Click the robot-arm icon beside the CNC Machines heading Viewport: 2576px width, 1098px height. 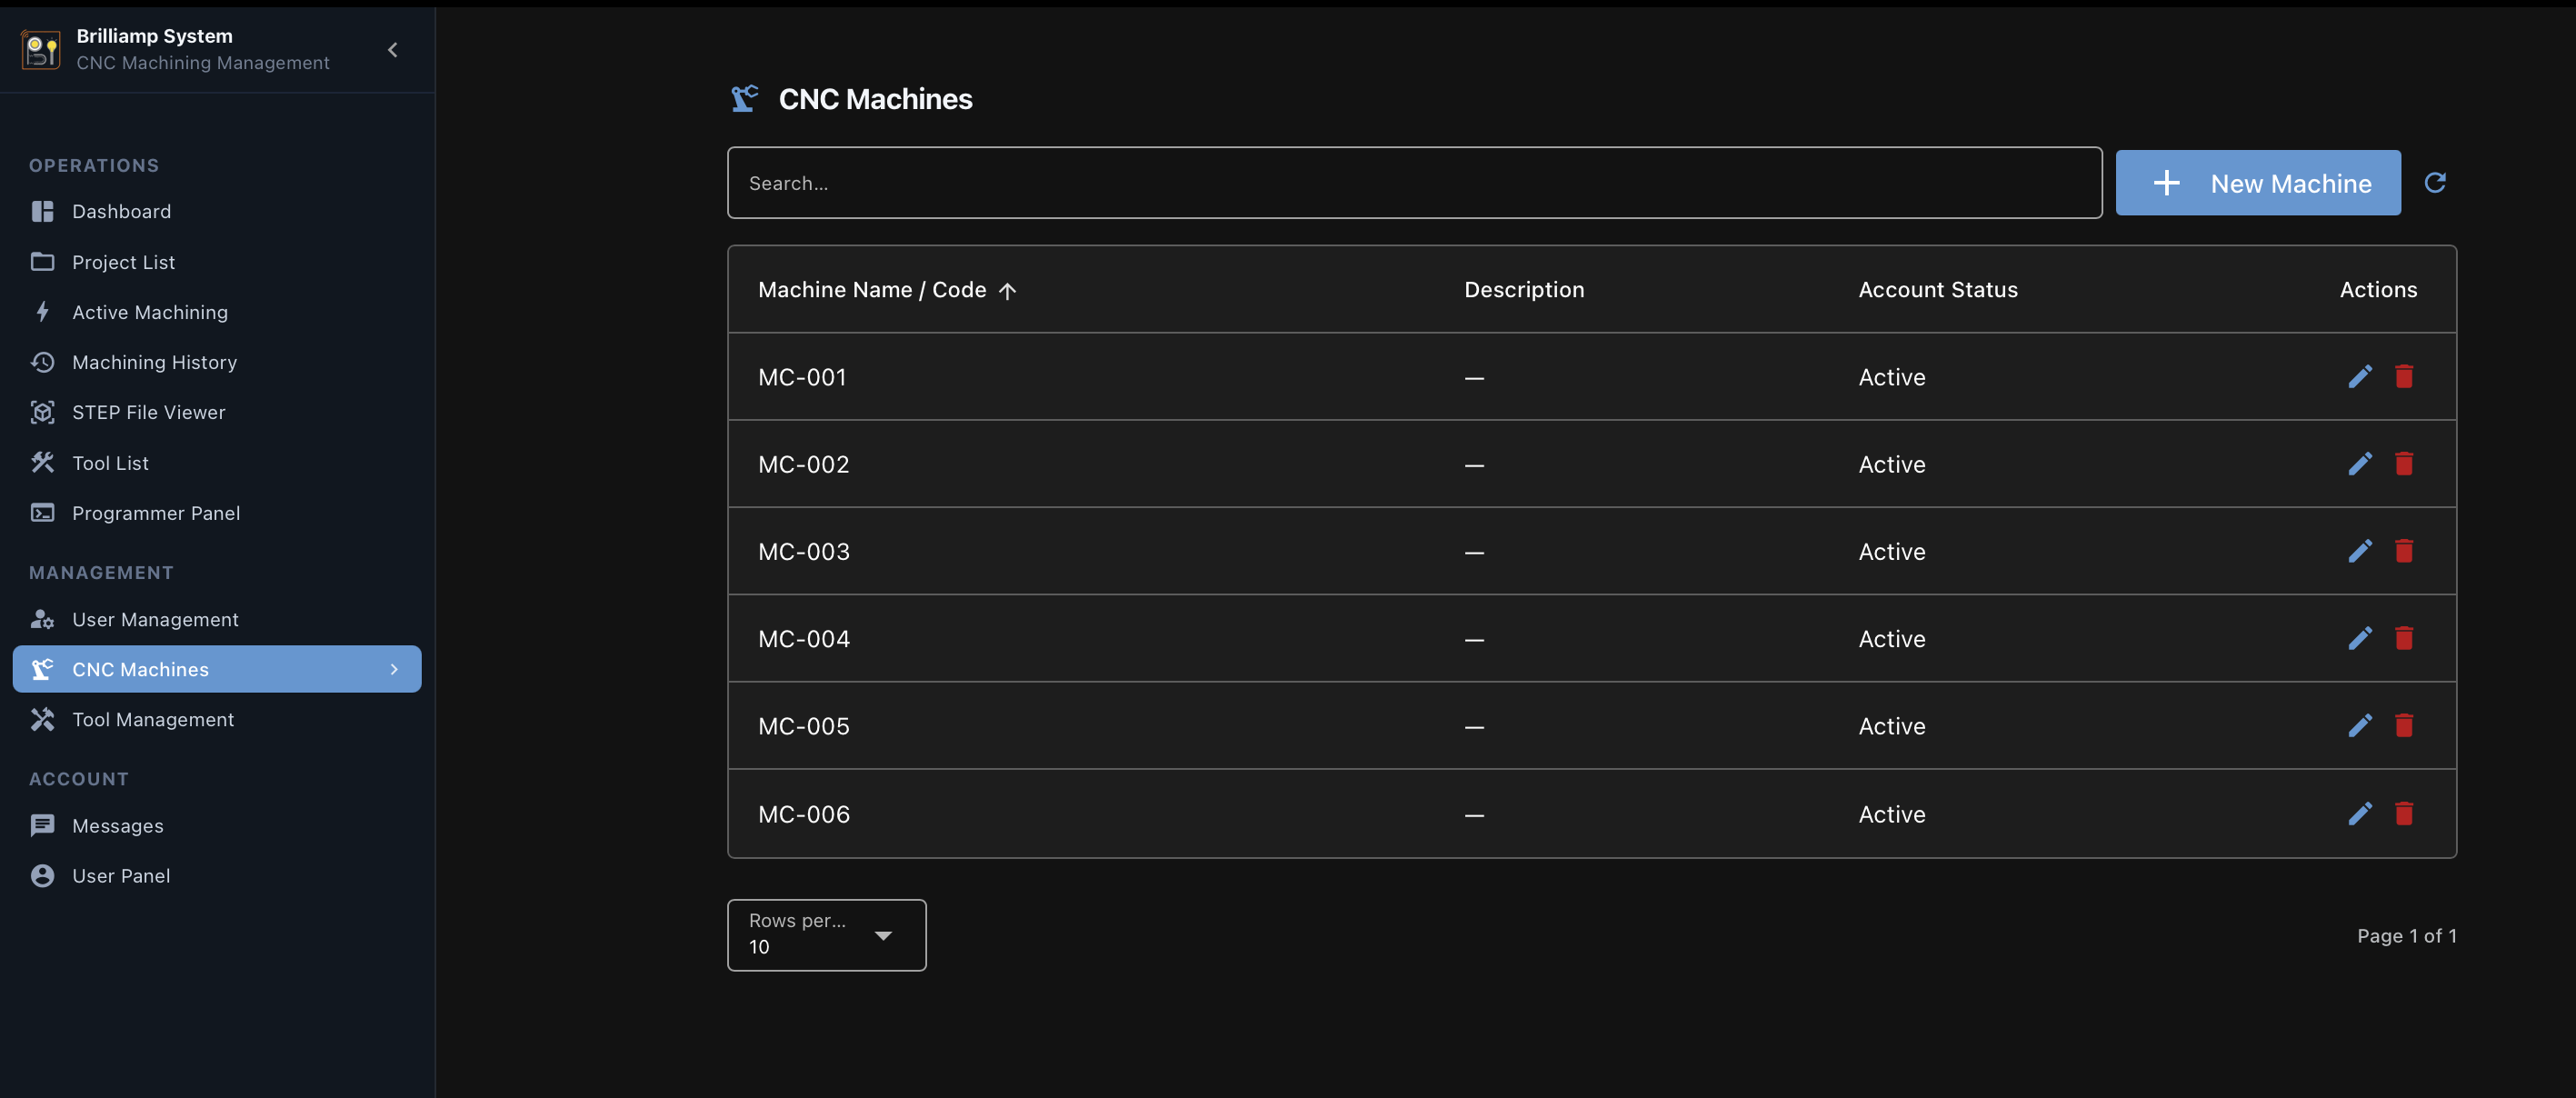coord(744,98)
